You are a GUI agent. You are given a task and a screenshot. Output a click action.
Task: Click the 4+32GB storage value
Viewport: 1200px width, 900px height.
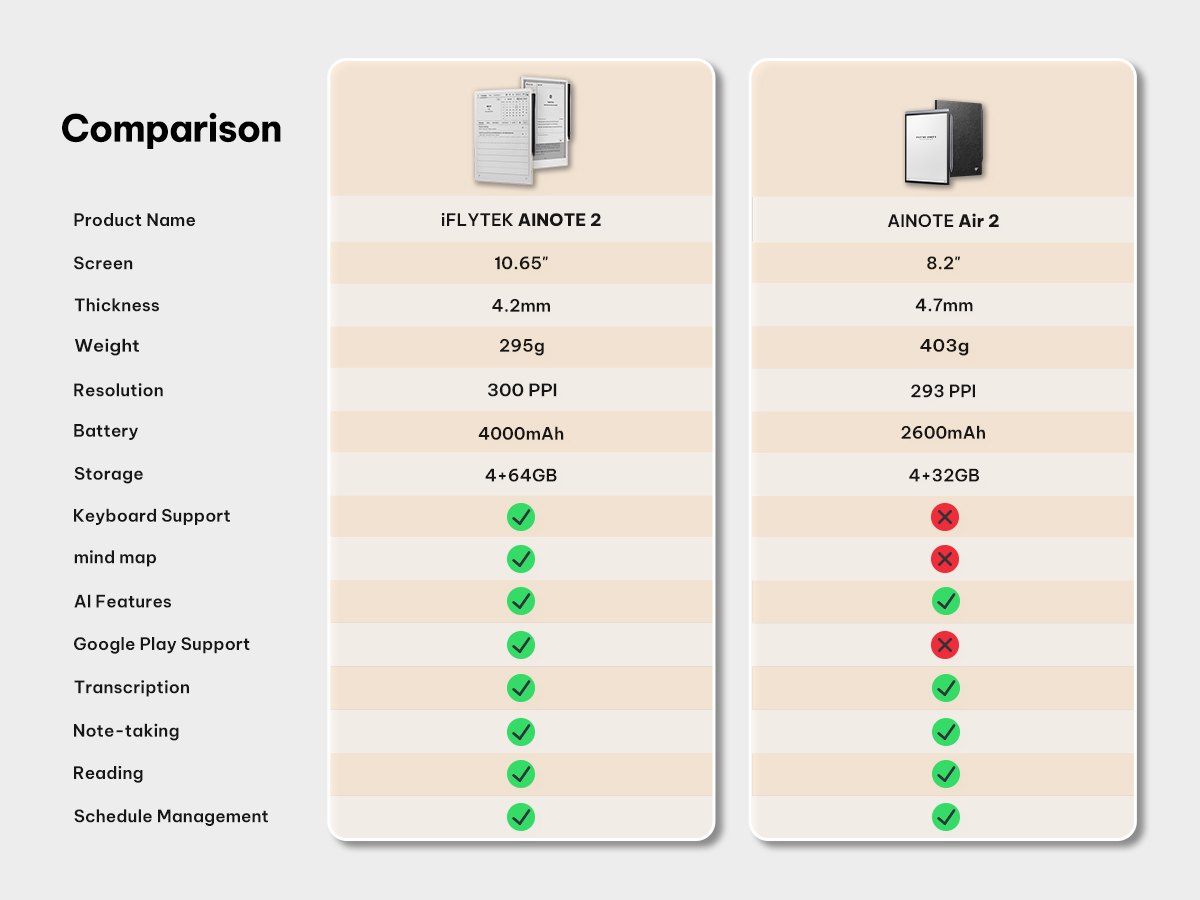point(943,476)
